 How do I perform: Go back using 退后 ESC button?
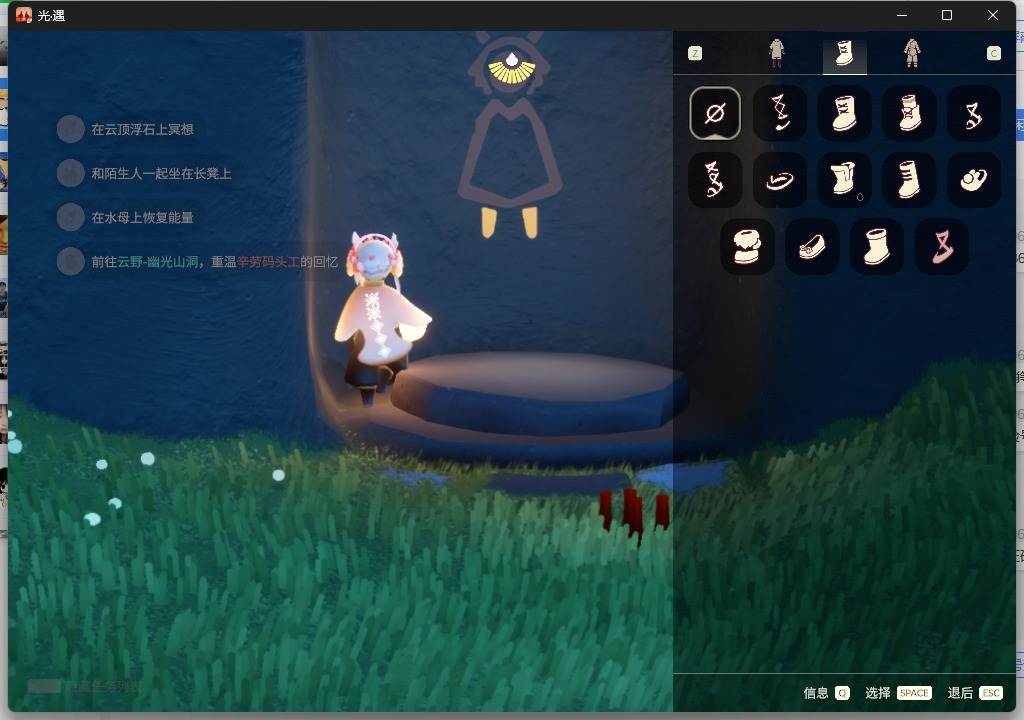tap(975, 693)
